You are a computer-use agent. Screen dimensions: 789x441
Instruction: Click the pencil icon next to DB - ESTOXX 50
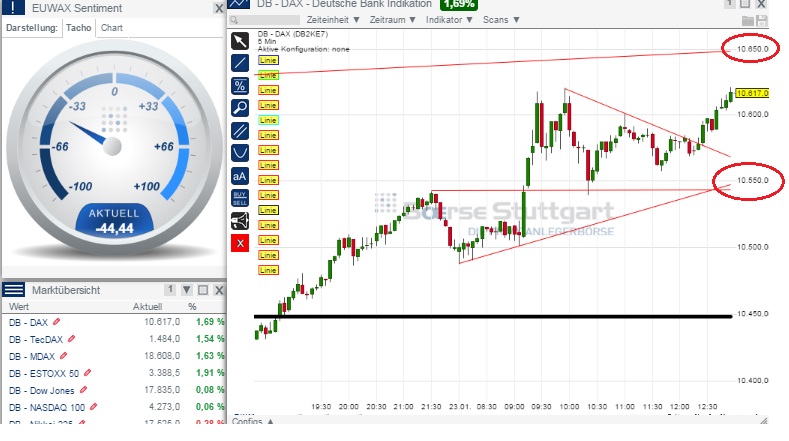coord(88,373)
